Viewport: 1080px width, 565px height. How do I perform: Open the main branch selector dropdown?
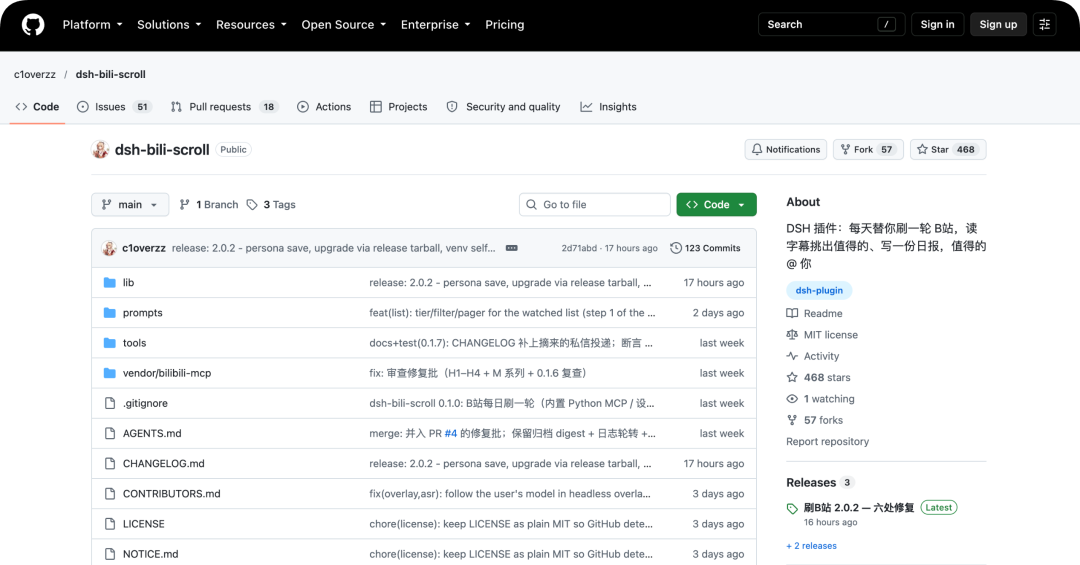tap(130, 205)
